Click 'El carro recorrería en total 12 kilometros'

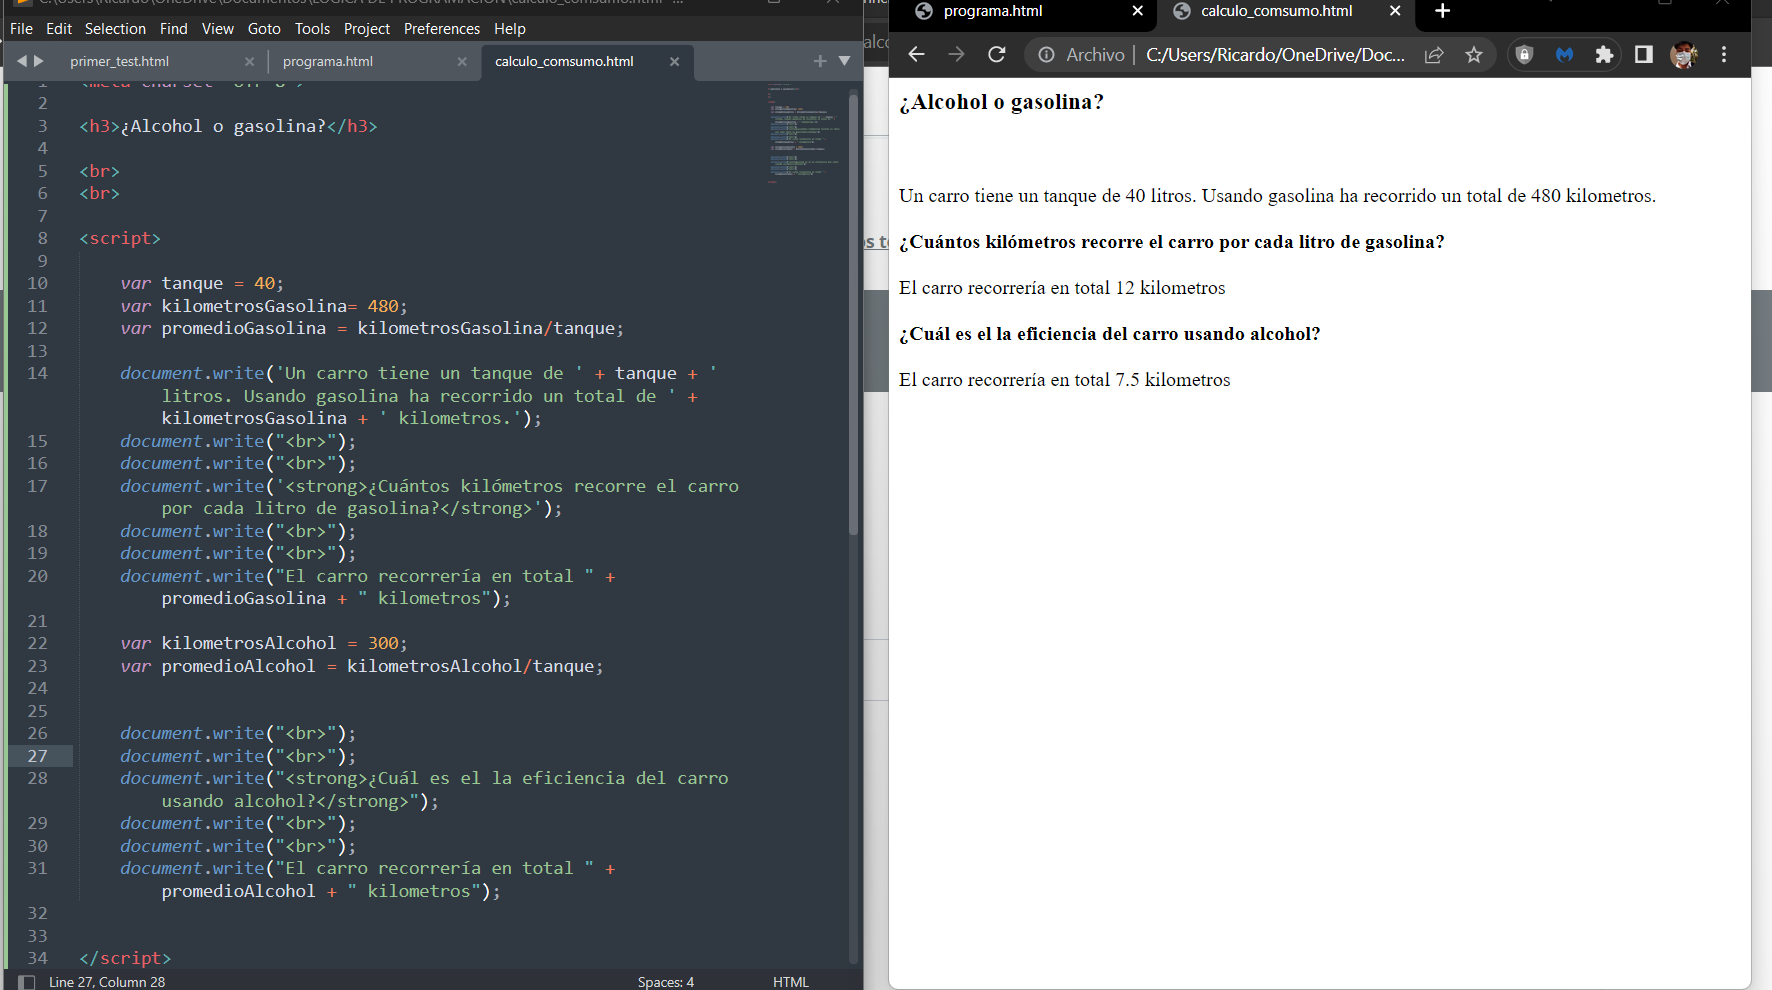coord(1062,288)
